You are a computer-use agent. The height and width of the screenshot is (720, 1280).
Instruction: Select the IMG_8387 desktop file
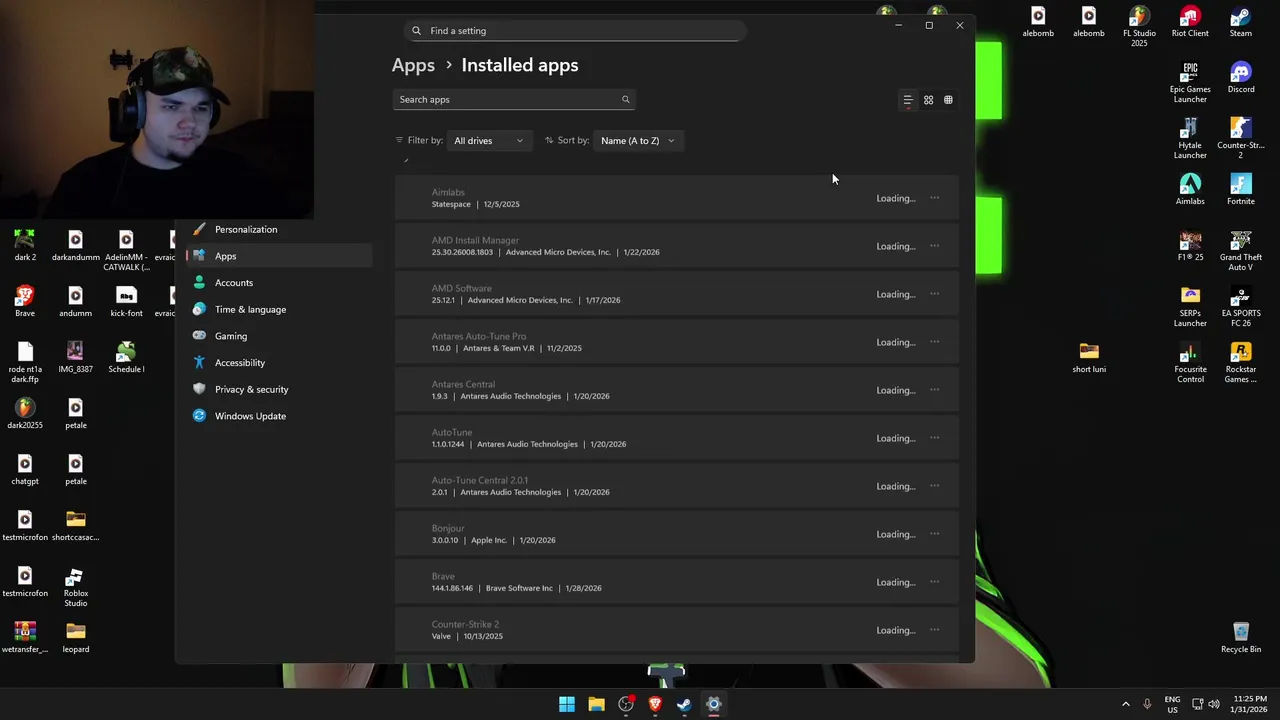click(76, 358)
